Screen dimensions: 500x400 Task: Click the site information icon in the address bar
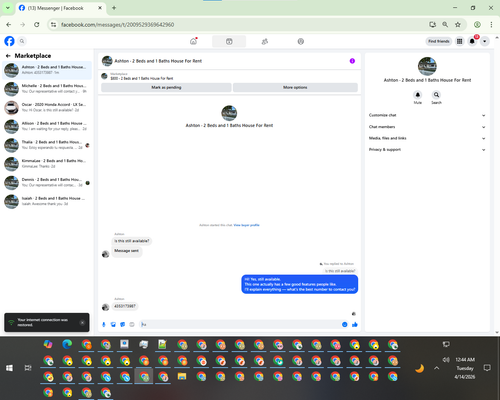(x=53, y=25)
